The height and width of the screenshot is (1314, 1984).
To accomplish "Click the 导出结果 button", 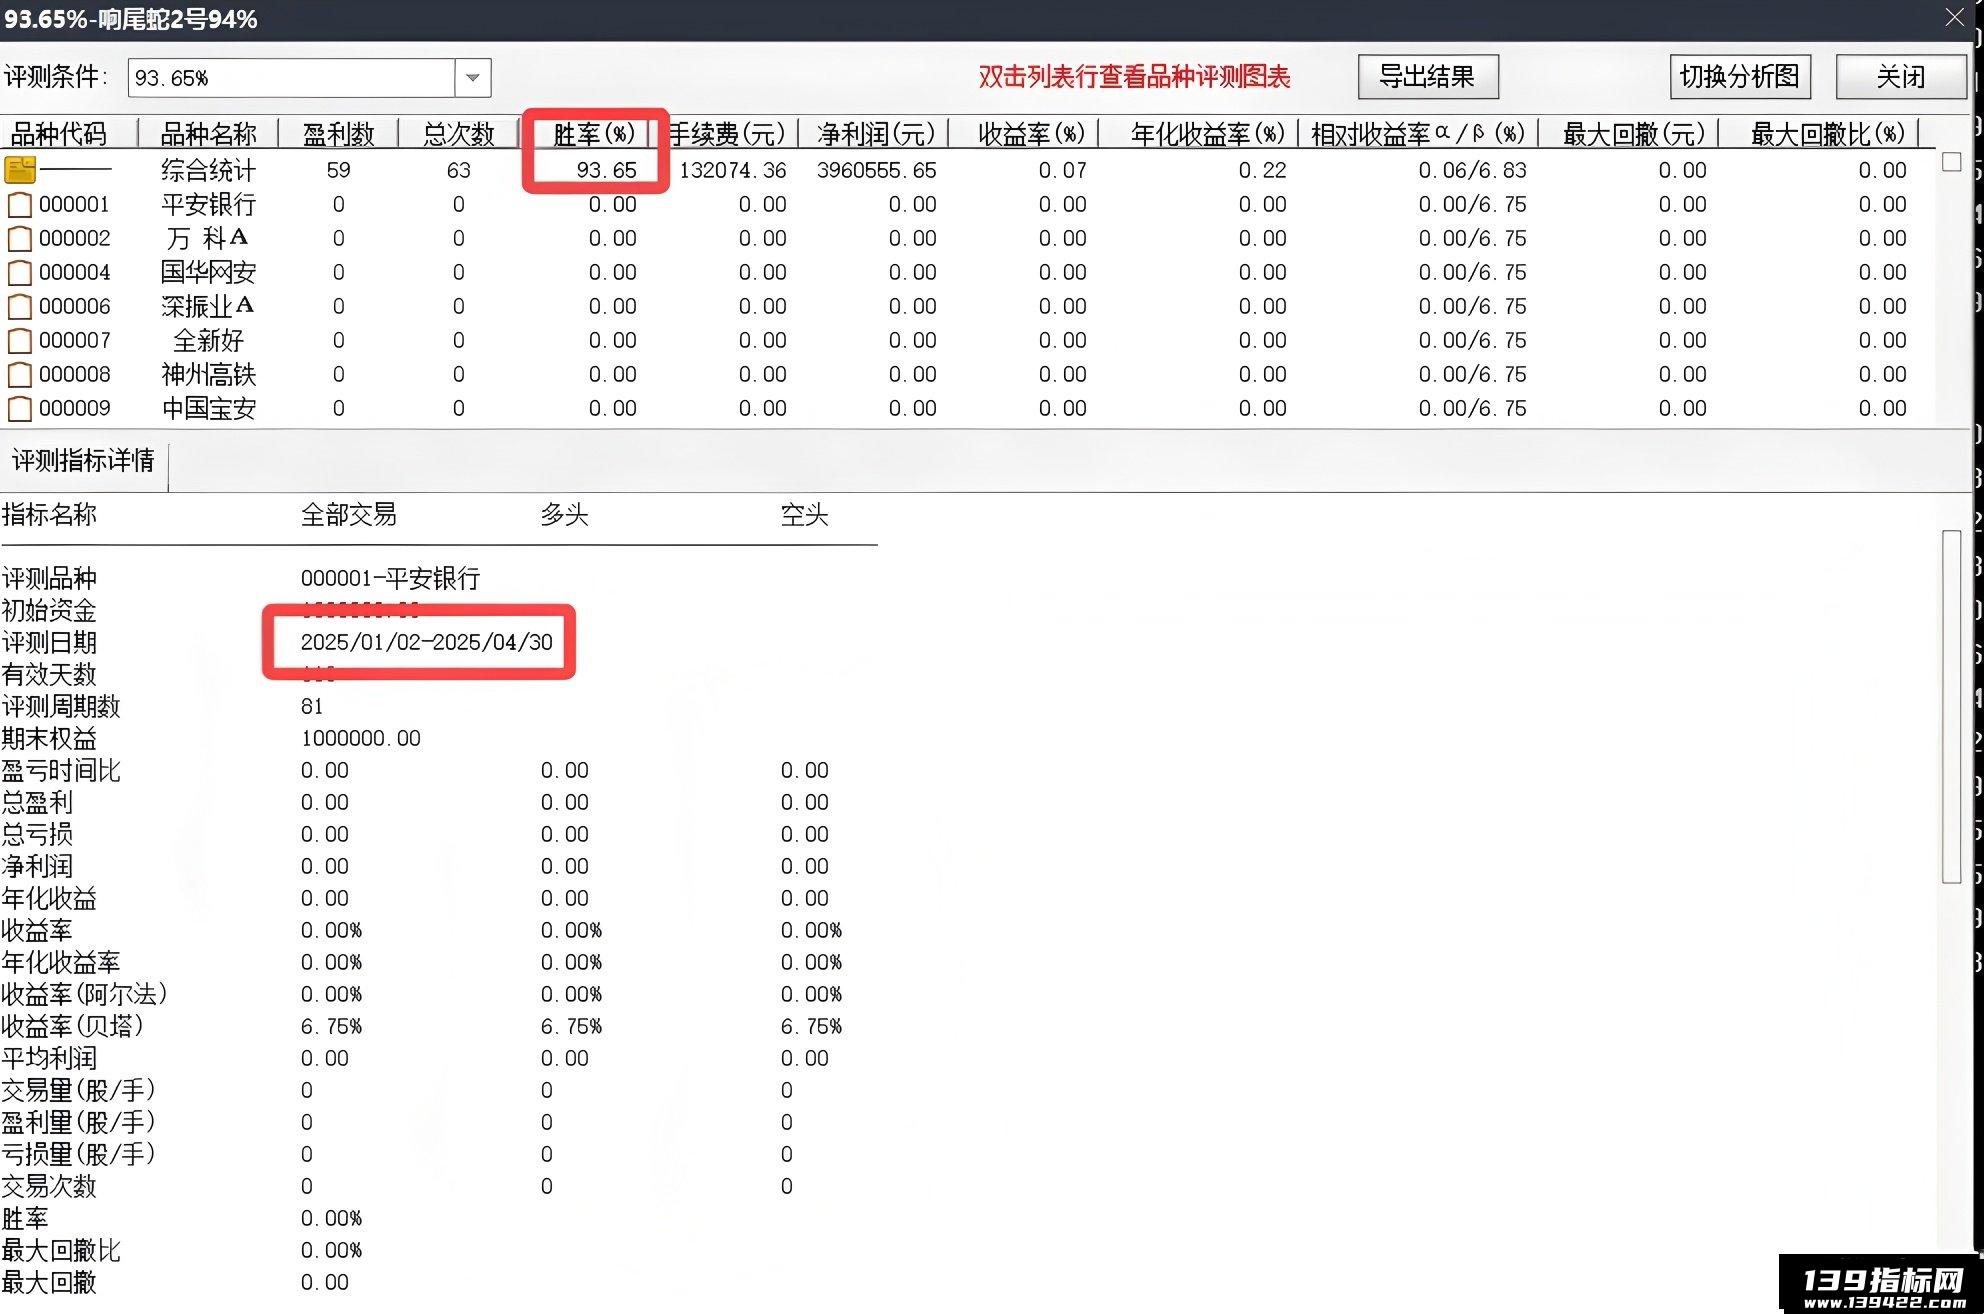I will pyautogui.click(x=1428, y=77).
